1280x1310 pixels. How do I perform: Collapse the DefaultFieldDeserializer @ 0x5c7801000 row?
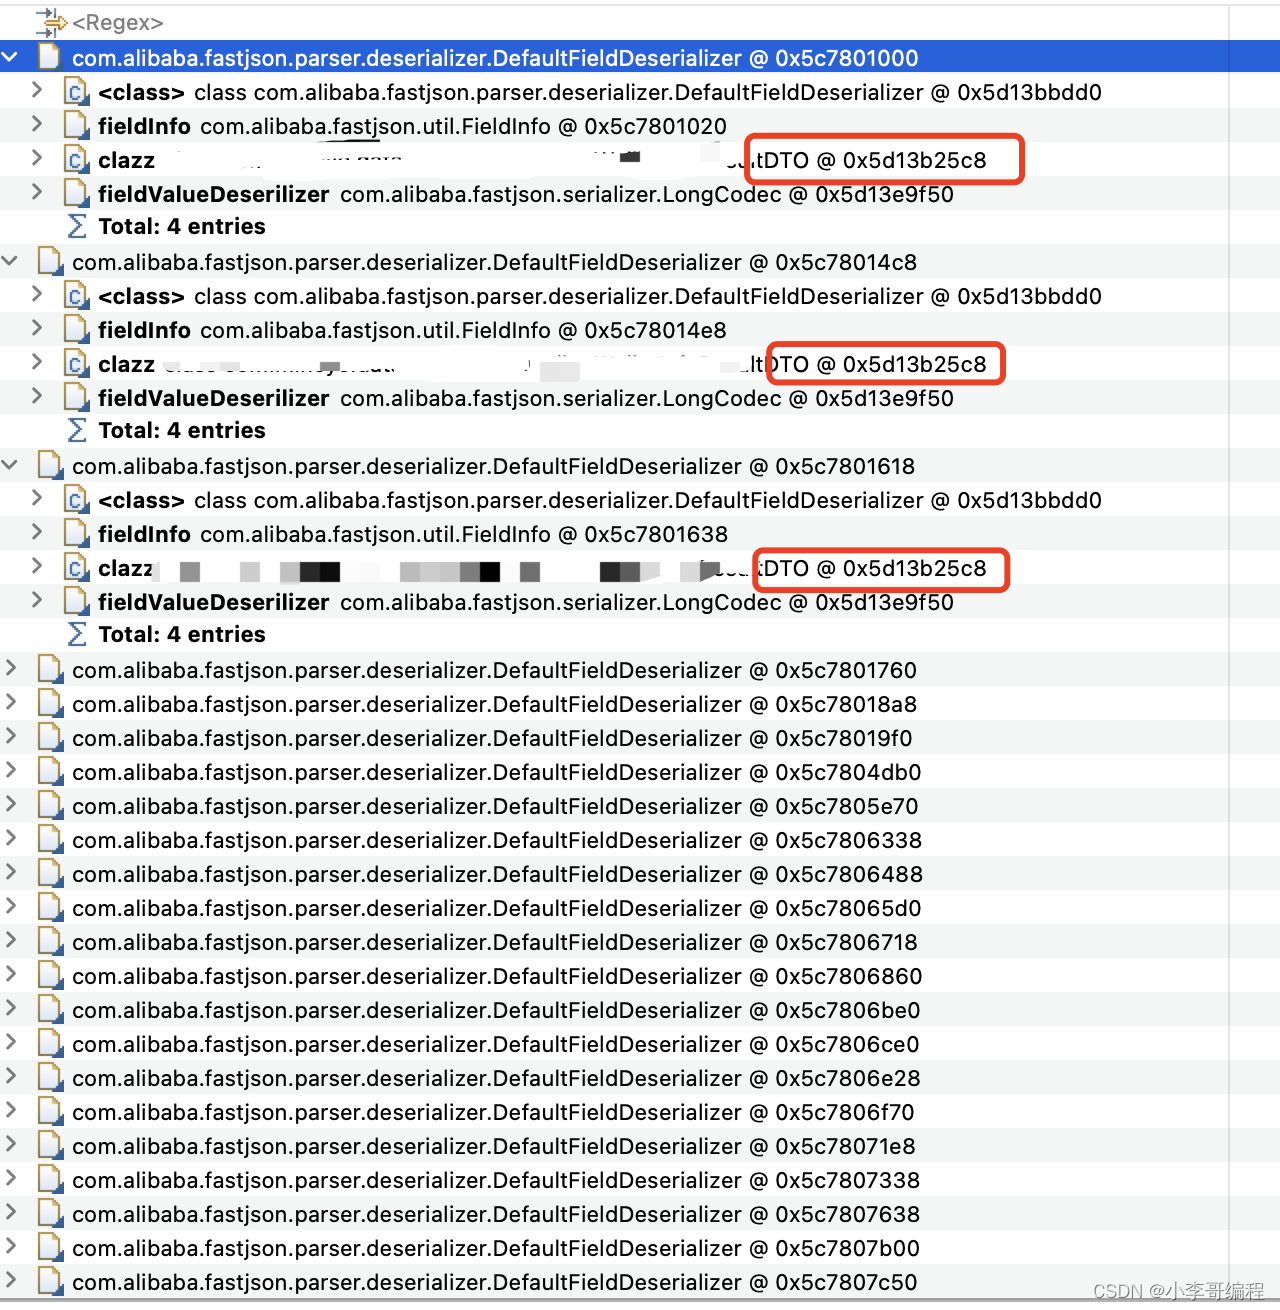tap(10, 57)
